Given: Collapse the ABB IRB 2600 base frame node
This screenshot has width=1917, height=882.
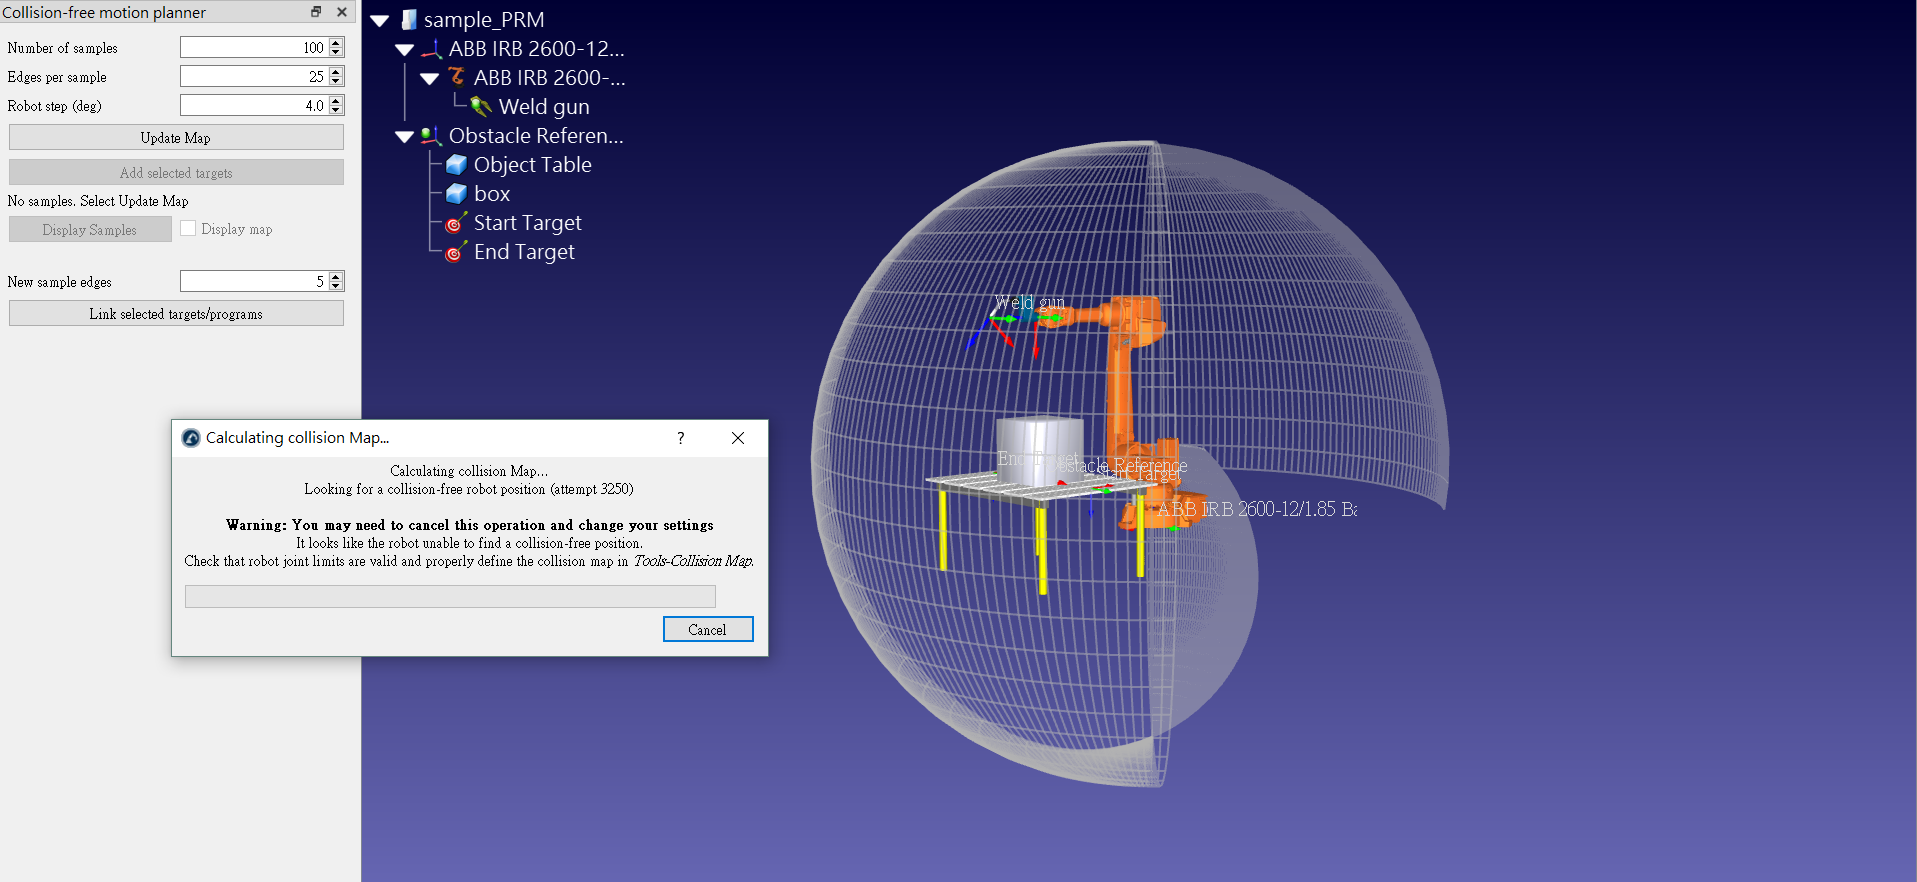Looking at the screenshot, I should coord(405,49).
